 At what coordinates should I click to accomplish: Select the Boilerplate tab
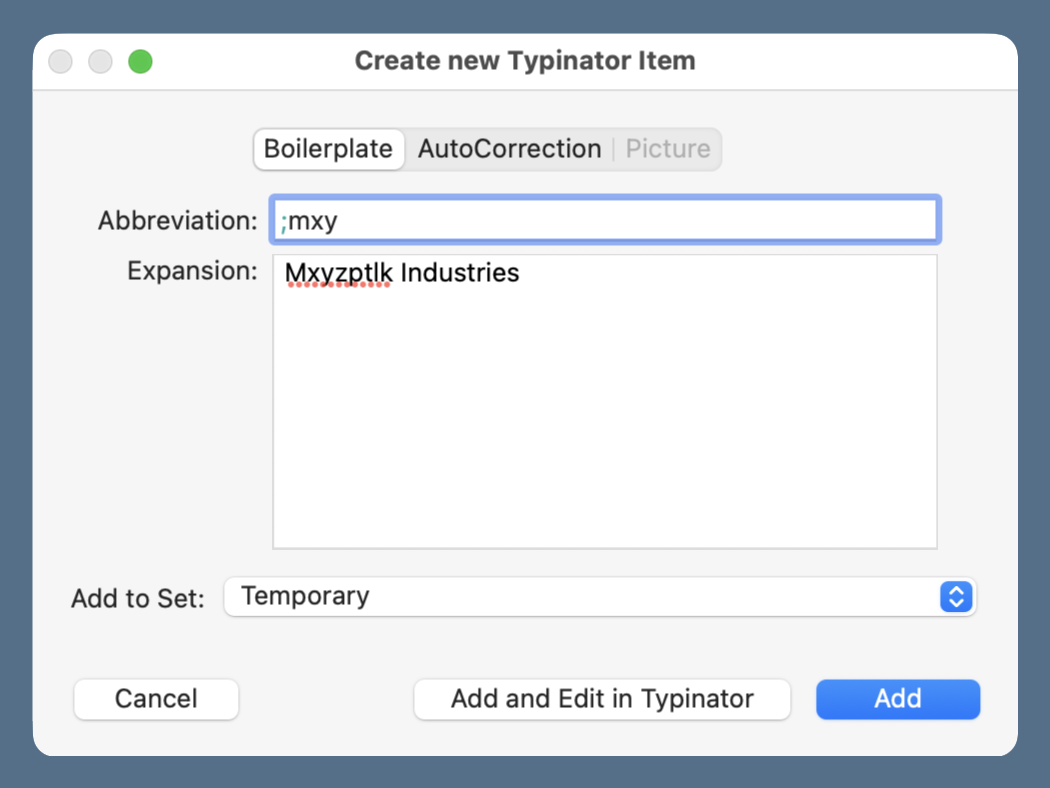point(328,148)
